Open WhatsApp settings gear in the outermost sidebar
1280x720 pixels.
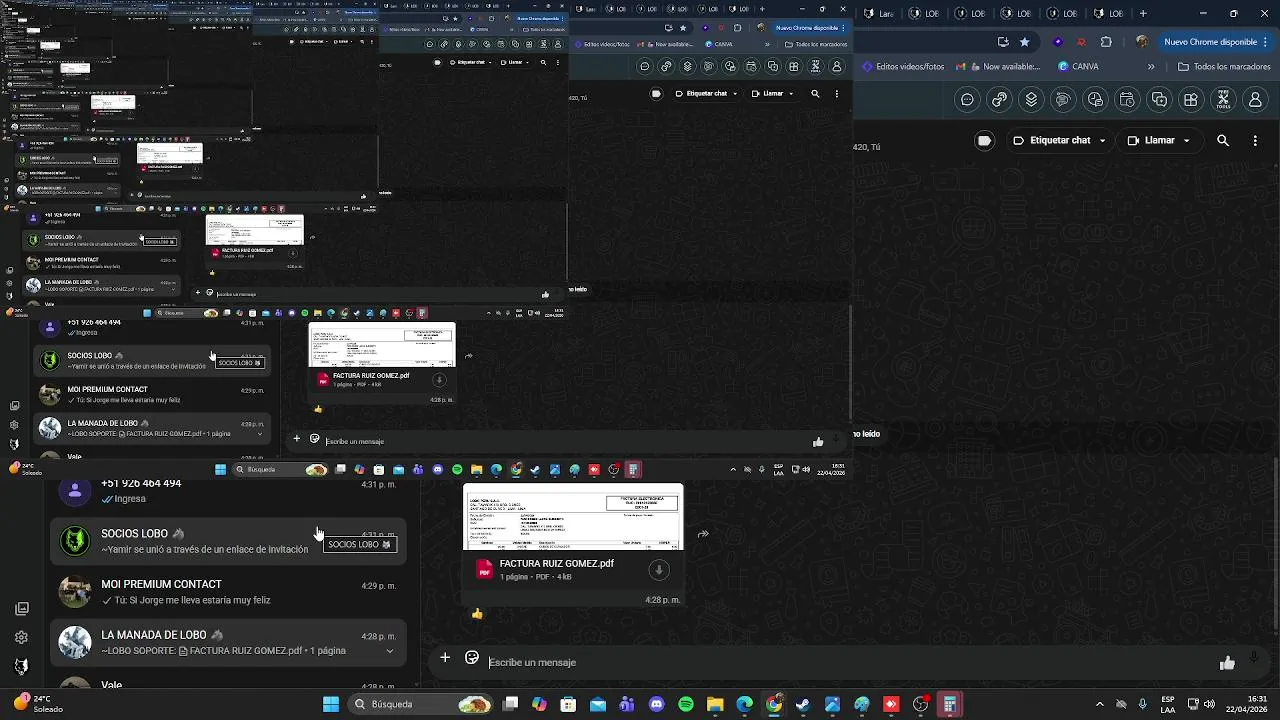tap(21, 637)
